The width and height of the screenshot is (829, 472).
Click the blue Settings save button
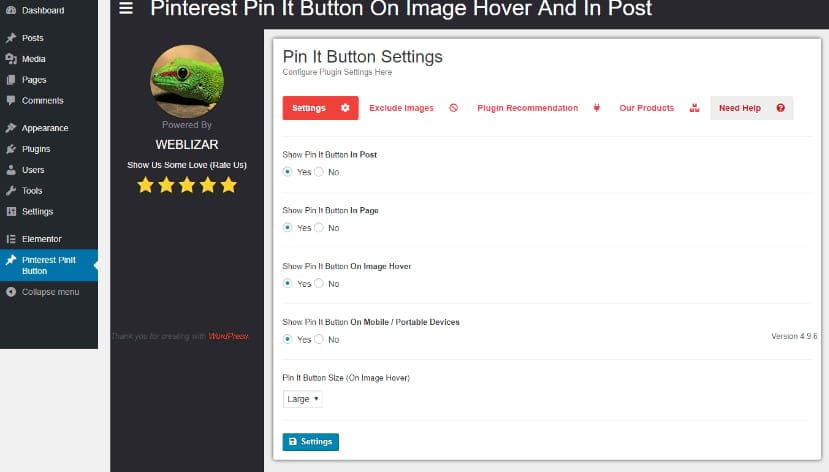coord(310,442)
